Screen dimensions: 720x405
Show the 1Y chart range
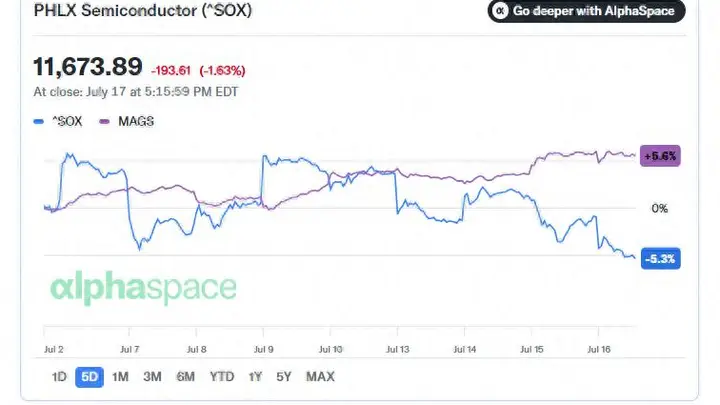[255, 377]
